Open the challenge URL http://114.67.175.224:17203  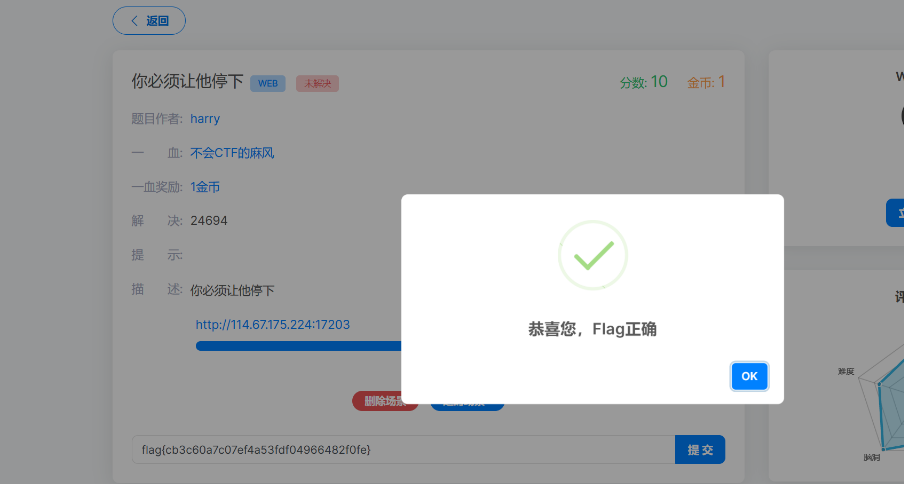(x=273, y=324)
